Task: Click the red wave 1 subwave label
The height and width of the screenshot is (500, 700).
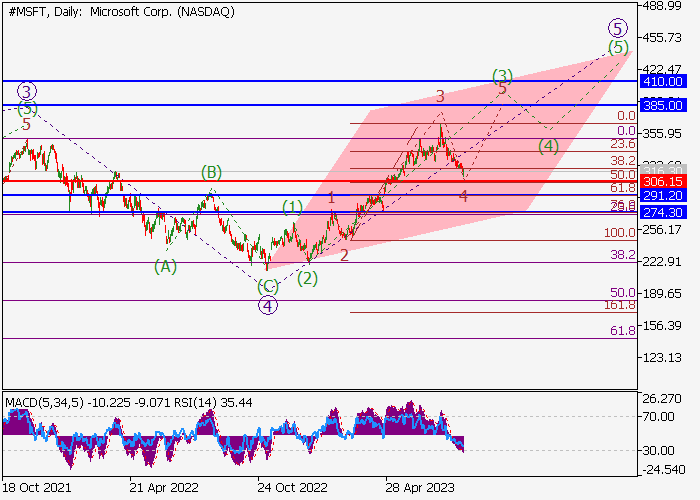Action: click(331, 198)
